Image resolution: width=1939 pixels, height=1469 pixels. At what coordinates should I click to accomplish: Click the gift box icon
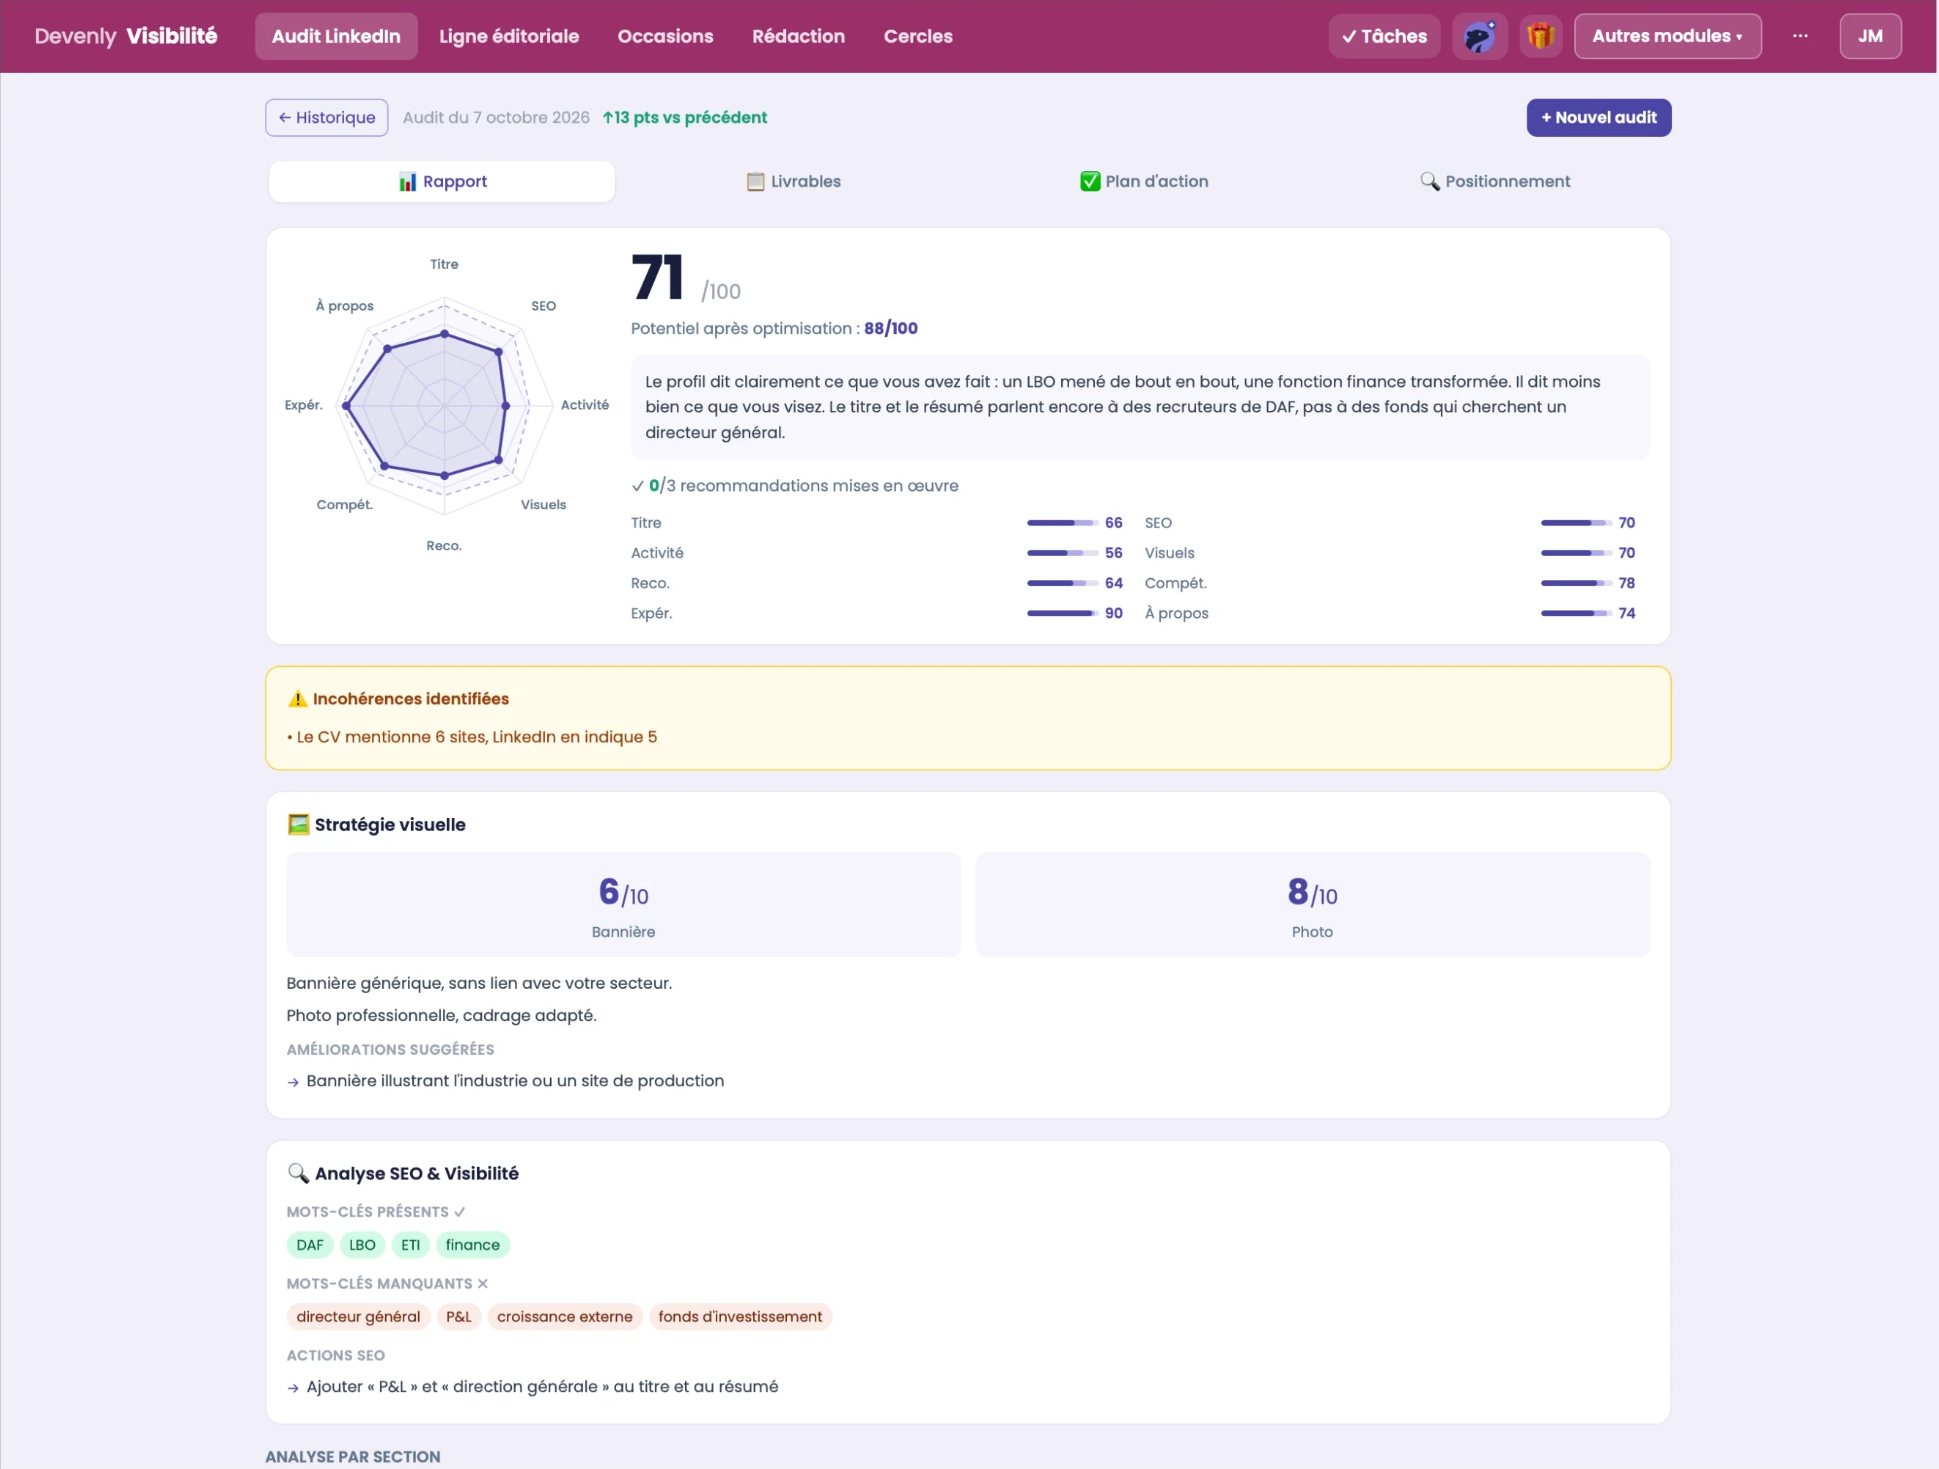[x=1541, y=37]
